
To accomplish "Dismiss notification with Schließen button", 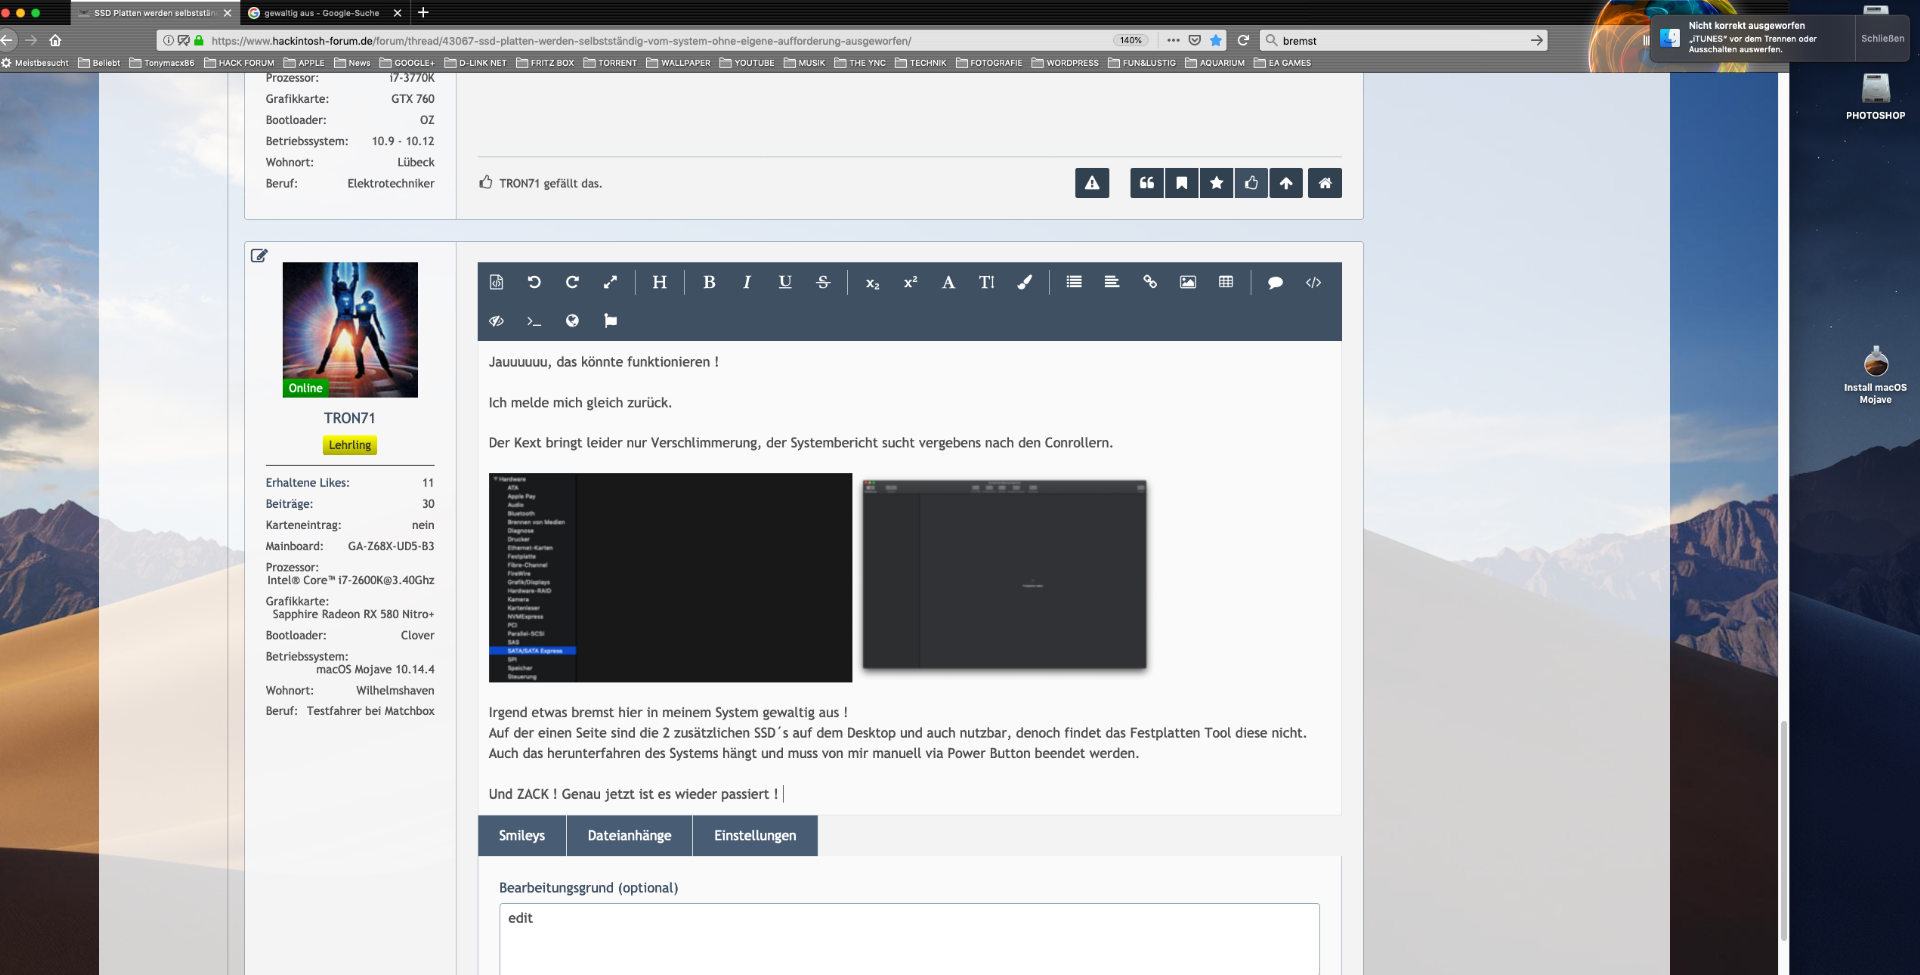I will pyautogui.click(x=1882, y=38).
